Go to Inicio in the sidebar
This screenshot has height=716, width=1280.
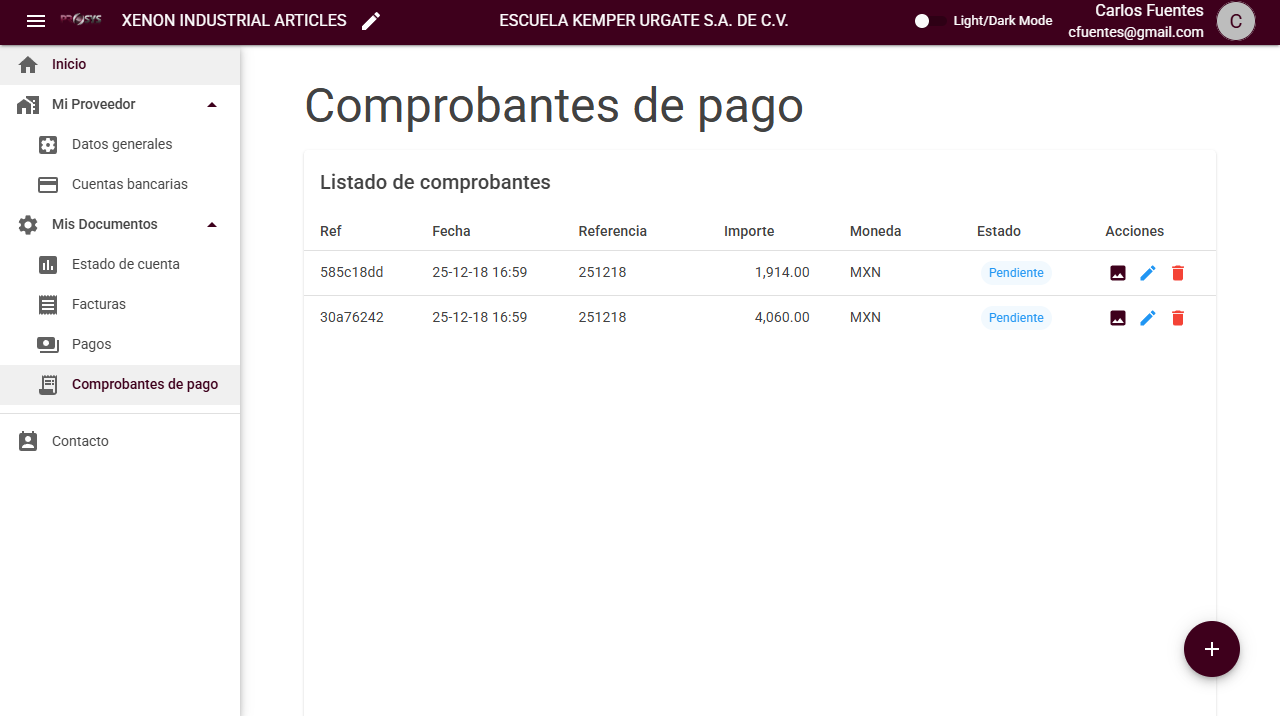click(69, 64)
